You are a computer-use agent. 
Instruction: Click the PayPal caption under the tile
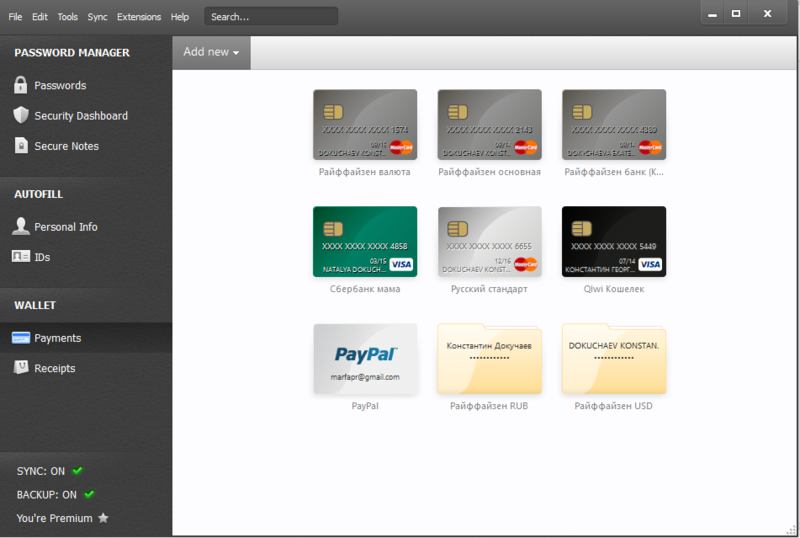coord(365,406)
